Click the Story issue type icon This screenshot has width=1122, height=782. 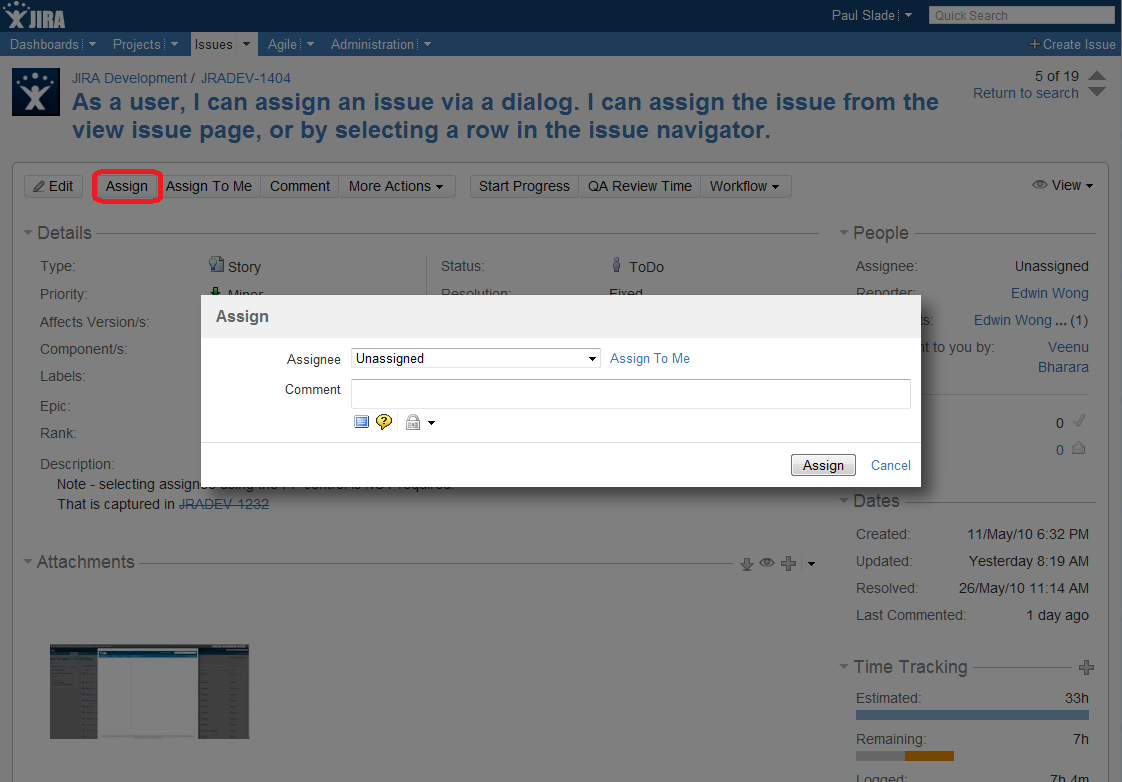216,265
